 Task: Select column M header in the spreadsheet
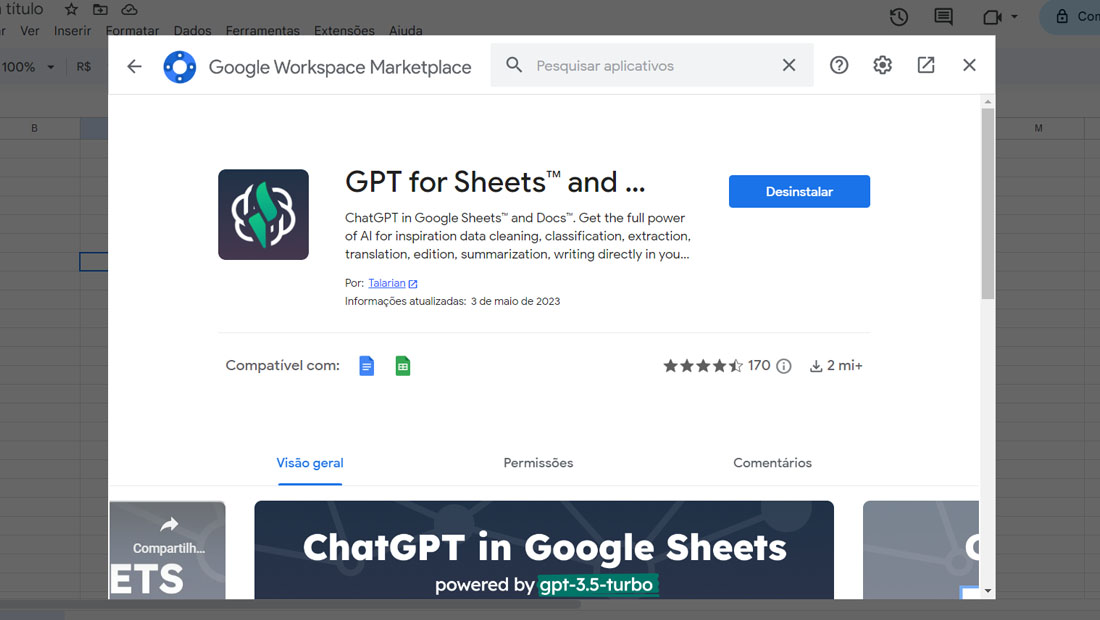coord(1038,128)
